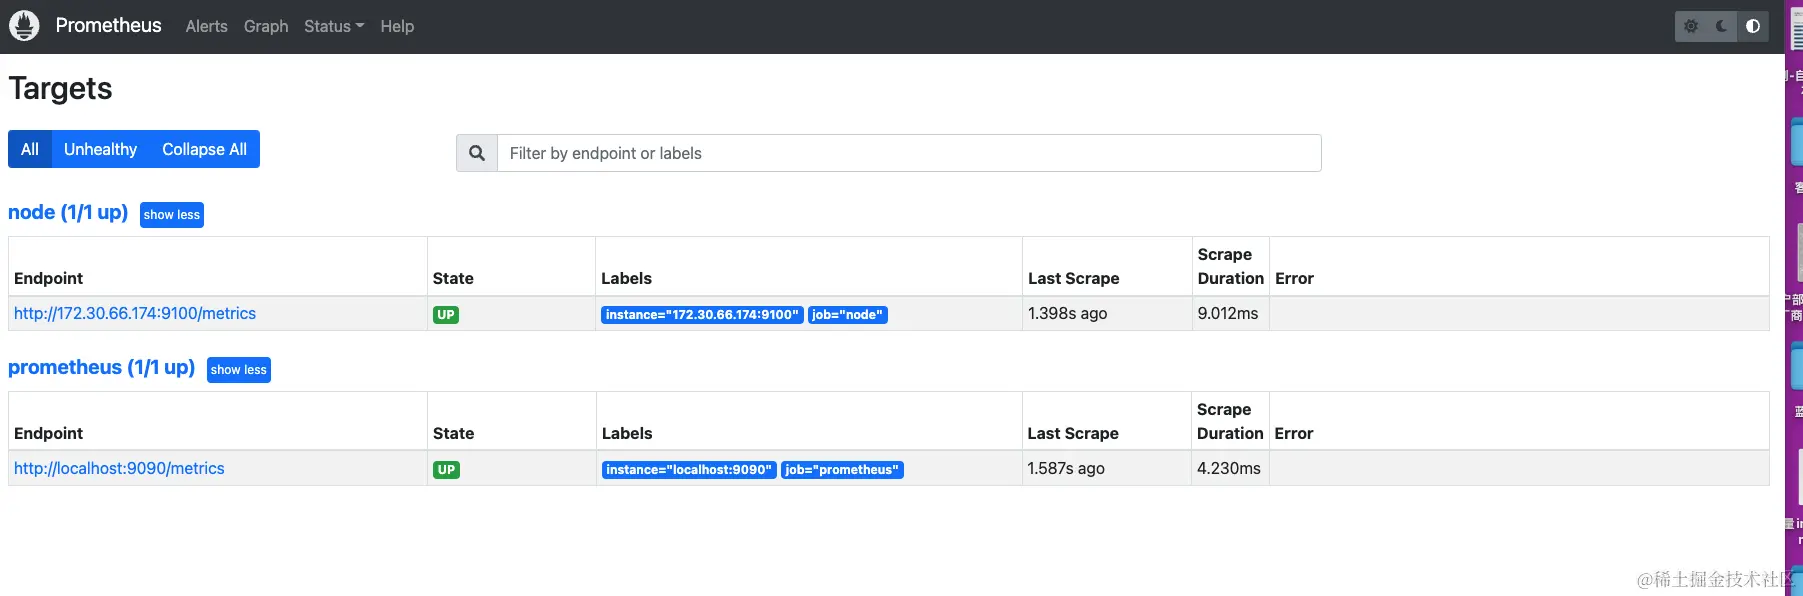Click the job="node" label badge

click(x=847, y=315)
